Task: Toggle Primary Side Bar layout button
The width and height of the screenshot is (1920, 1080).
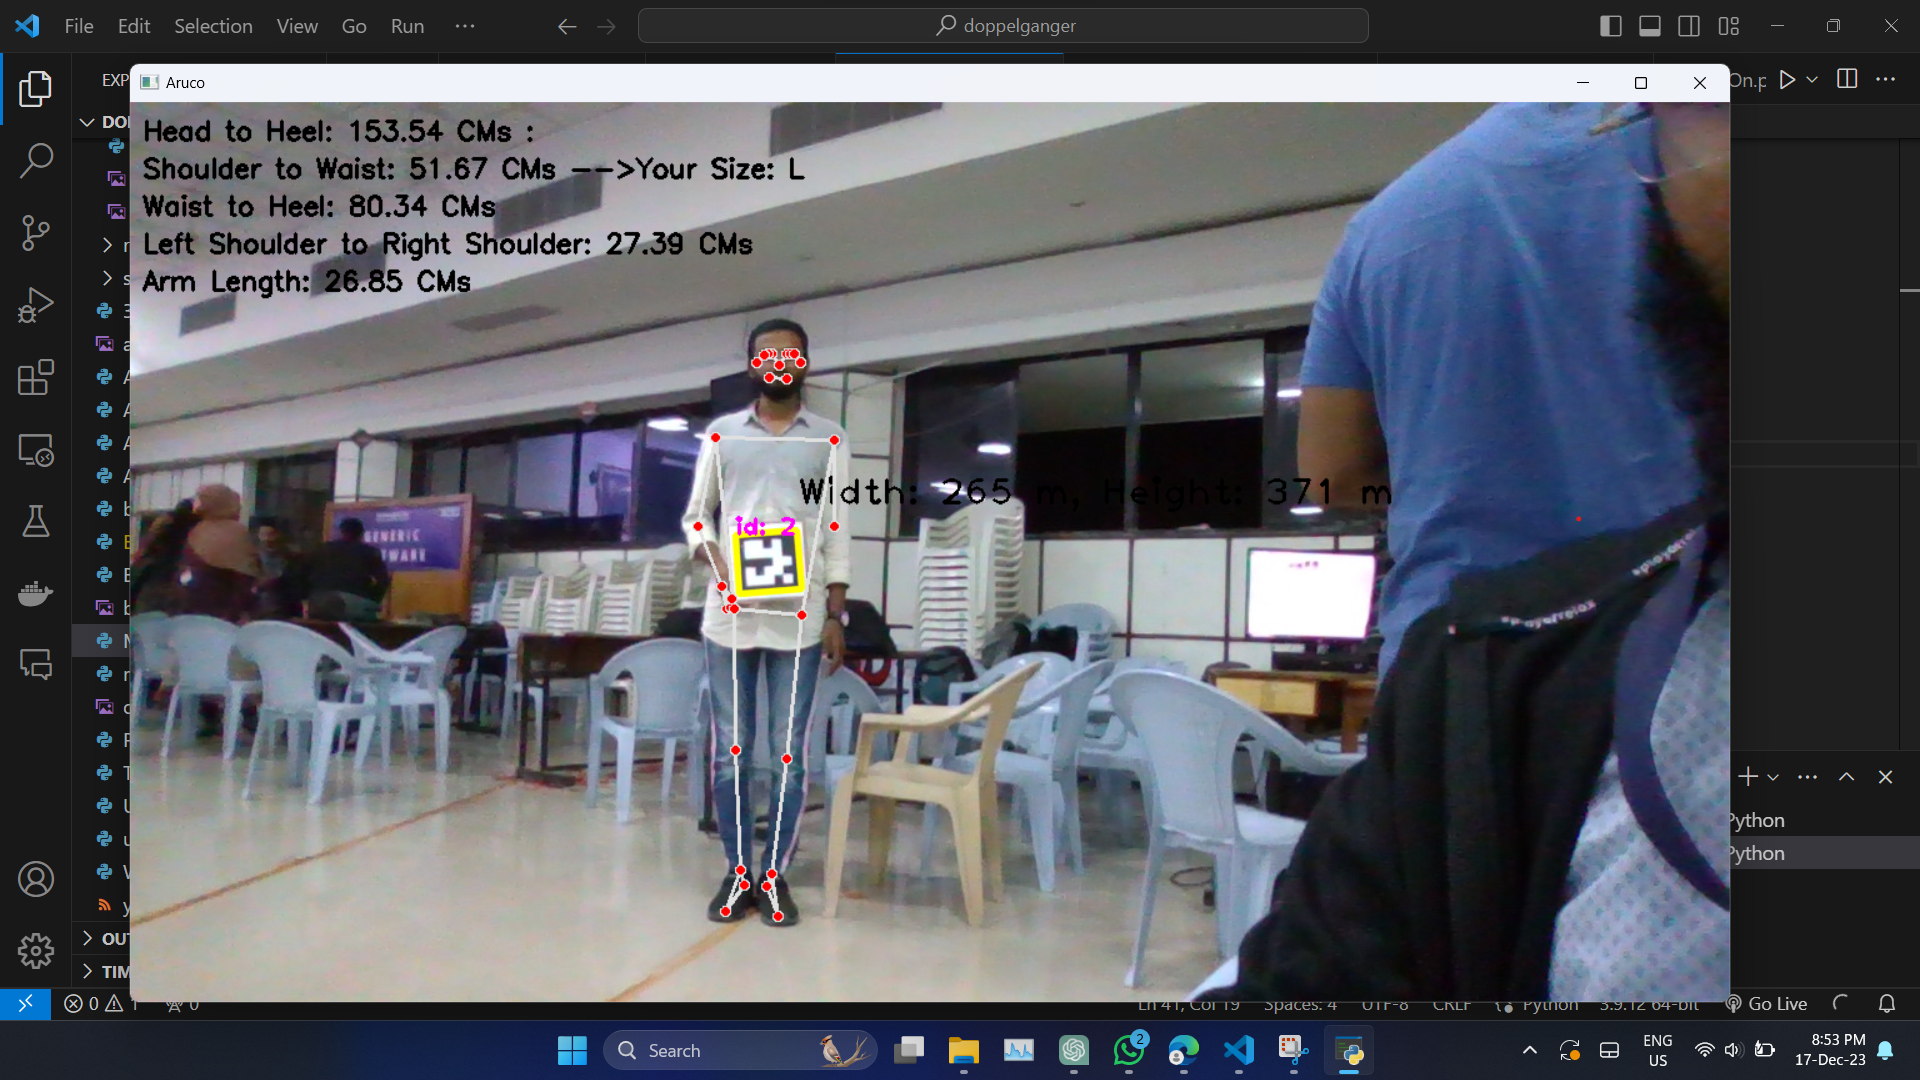Action: pyautogui.click(x=1610, y=26)
